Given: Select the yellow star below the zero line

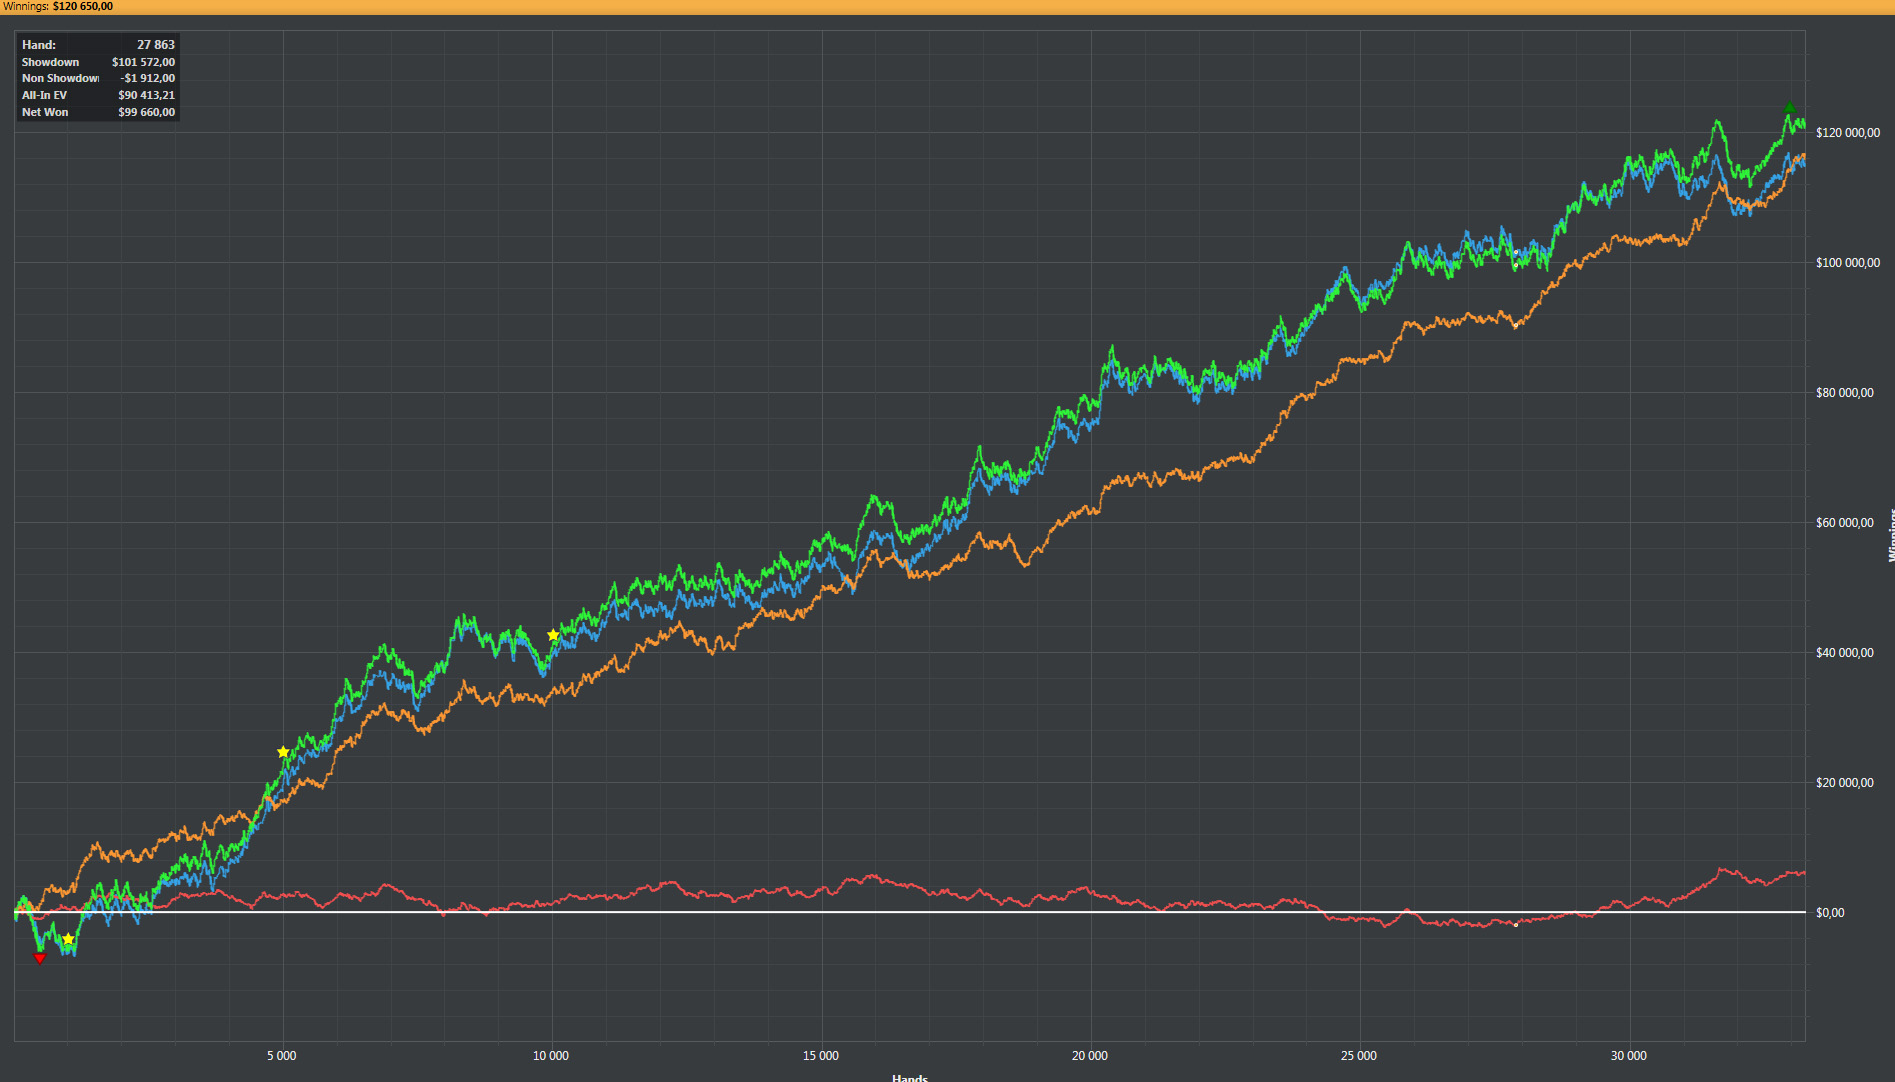Looking at the screenshot, I should click(68, 939).
